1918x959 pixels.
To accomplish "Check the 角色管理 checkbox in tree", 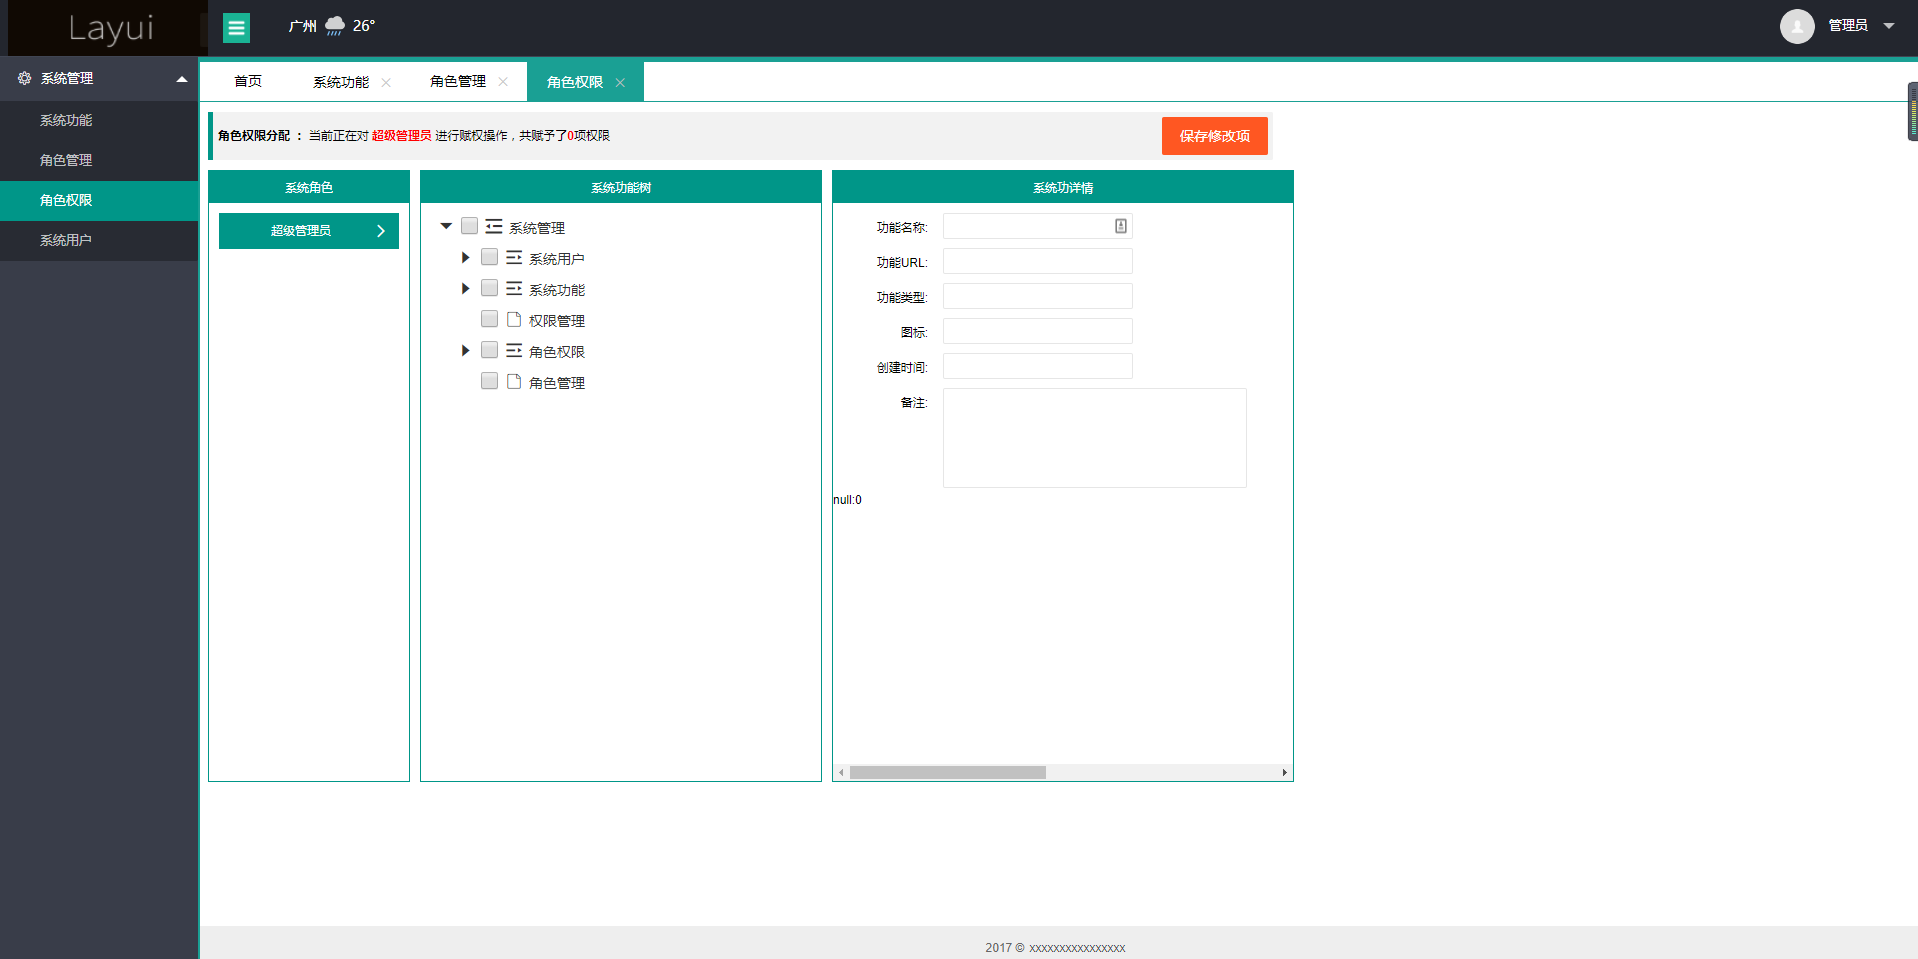I will click(x=489, y=381).
